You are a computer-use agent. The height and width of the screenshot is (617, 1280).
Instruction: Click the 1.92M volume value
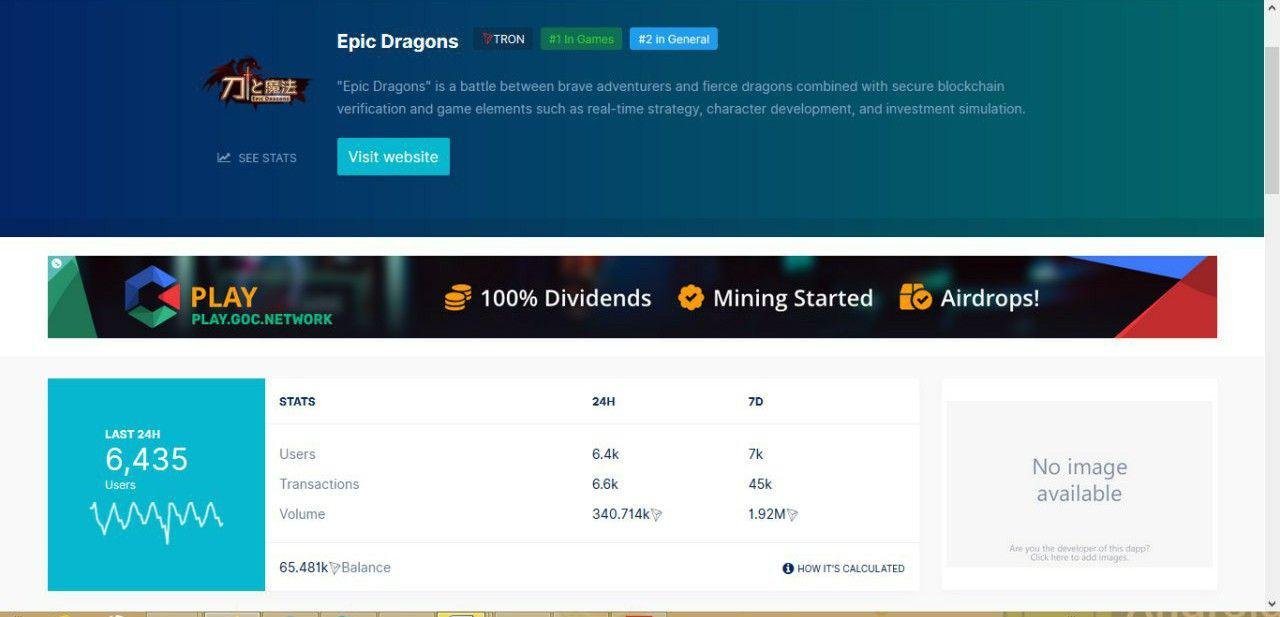[766, 514]
